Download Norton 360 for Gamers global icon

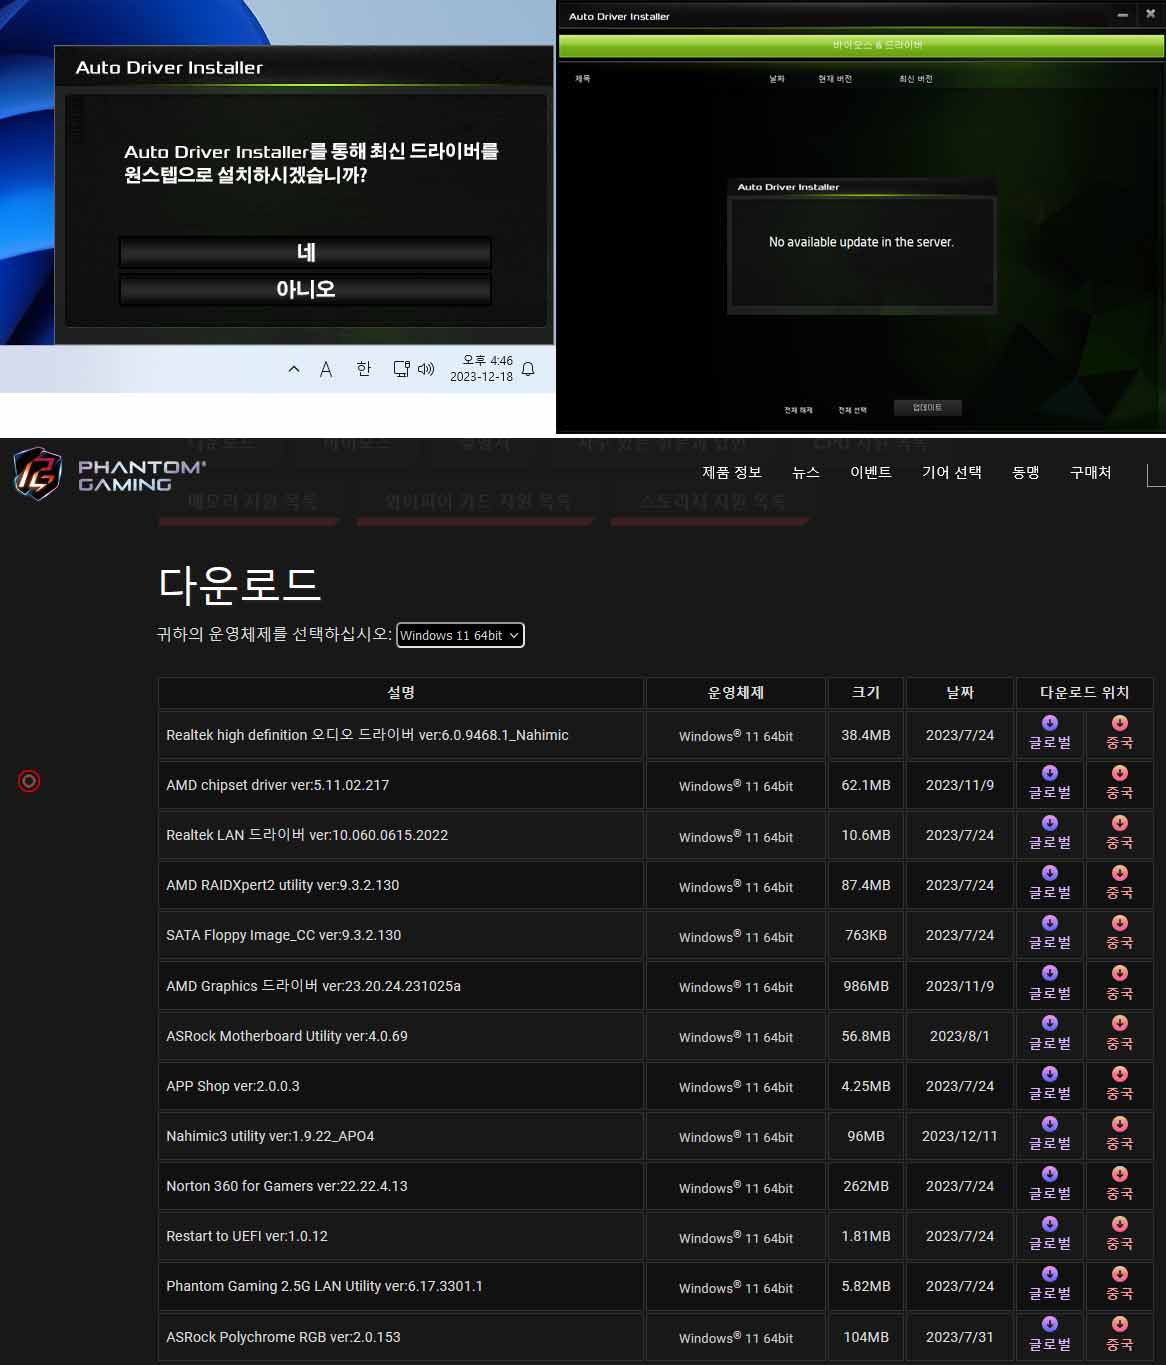tap(1050, 1174)
